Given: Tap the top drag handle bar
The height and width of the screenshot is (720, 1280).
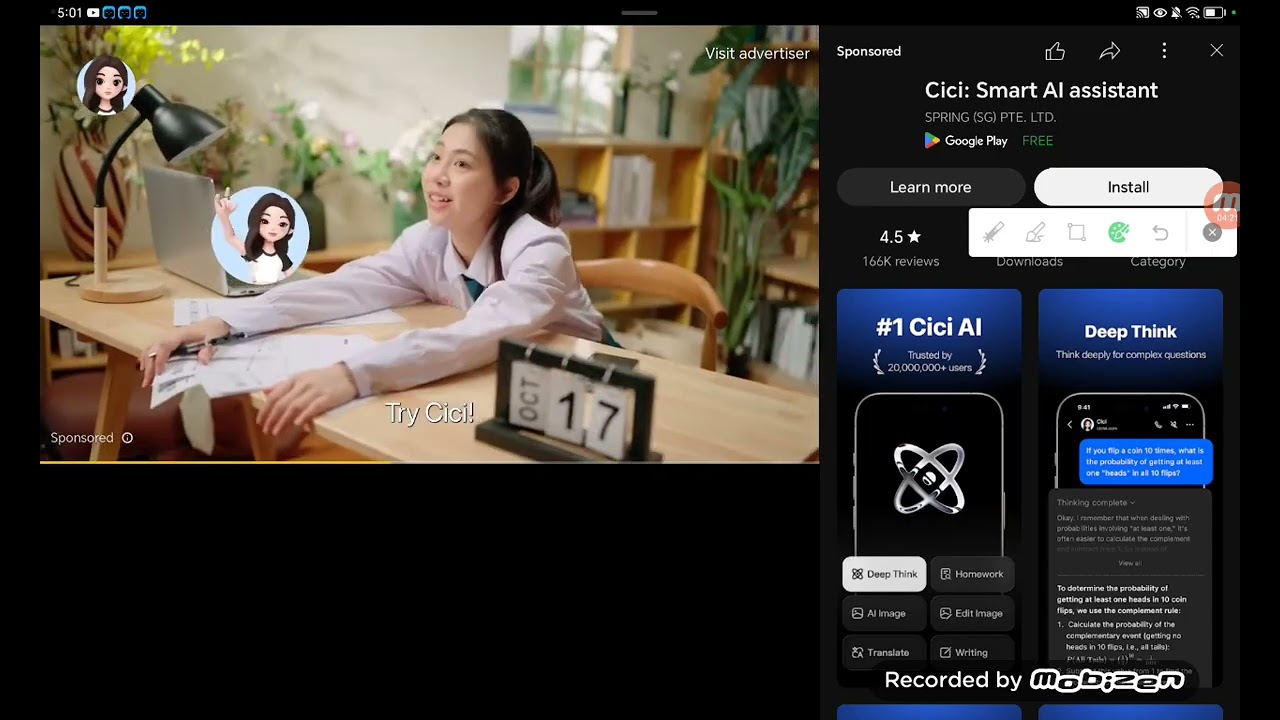Looking at the screenshot, I should tap(639, 13).
